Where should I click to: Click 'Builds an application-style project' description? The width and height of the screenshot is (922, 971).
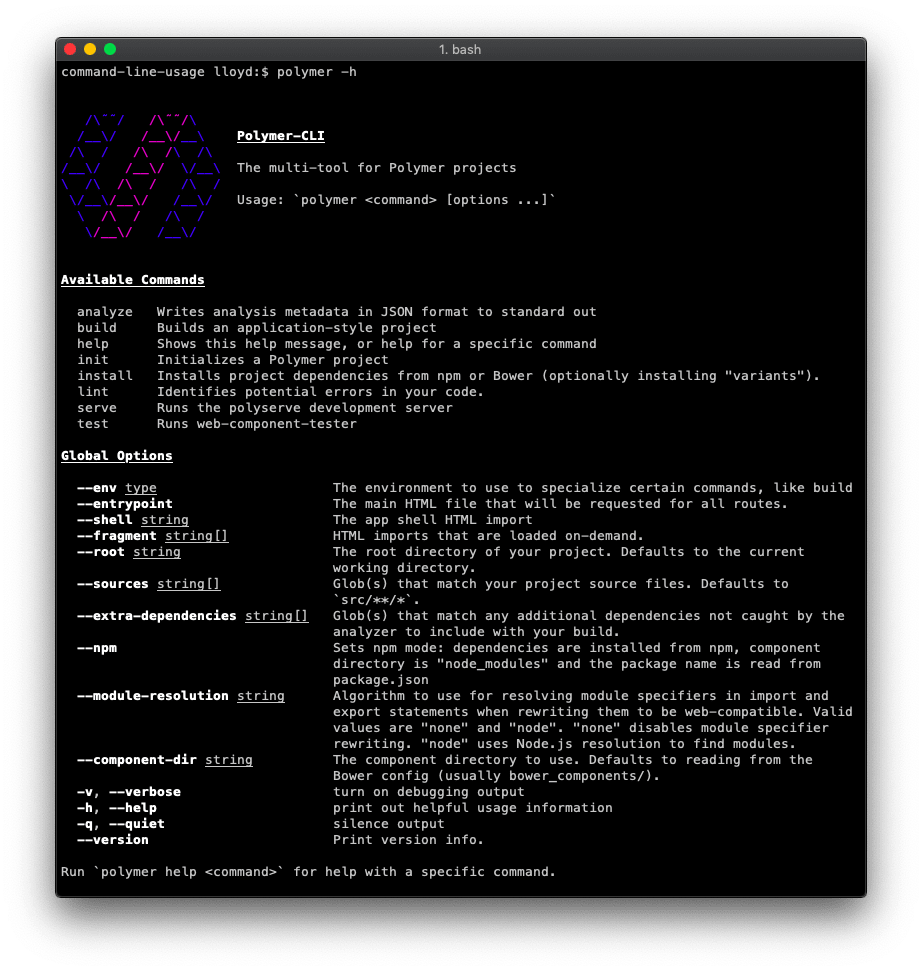coord(297,328)
